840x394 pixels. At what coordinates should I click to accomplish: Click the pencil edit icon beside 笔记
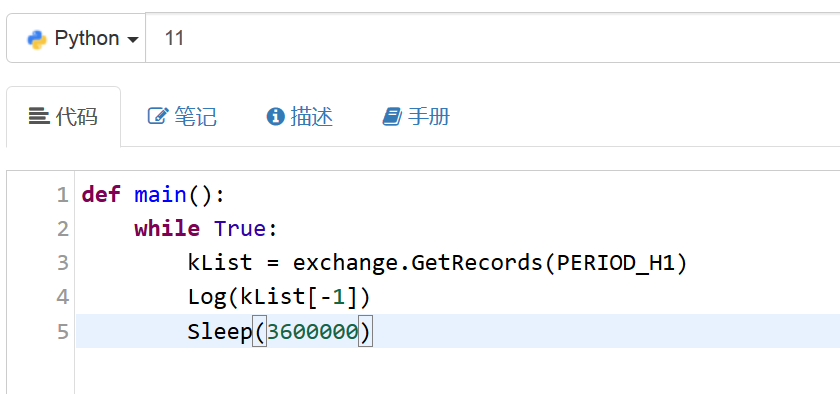point(158,116)
